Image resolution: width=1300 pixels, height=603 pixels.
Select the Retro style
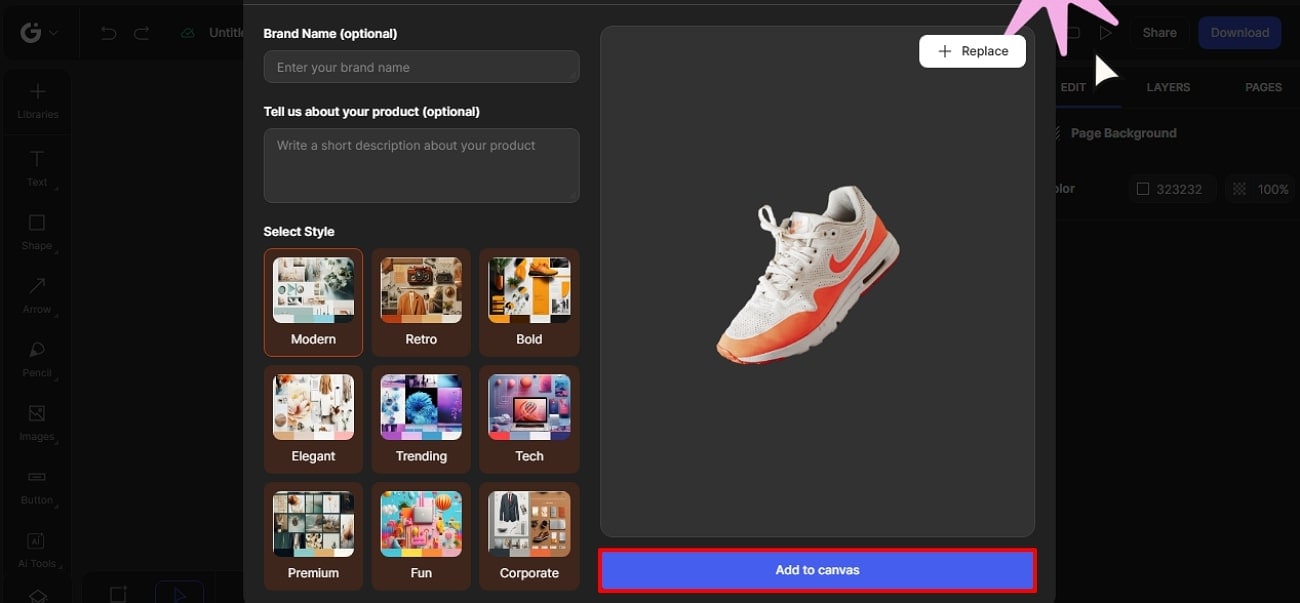click(x=421, y=302)
